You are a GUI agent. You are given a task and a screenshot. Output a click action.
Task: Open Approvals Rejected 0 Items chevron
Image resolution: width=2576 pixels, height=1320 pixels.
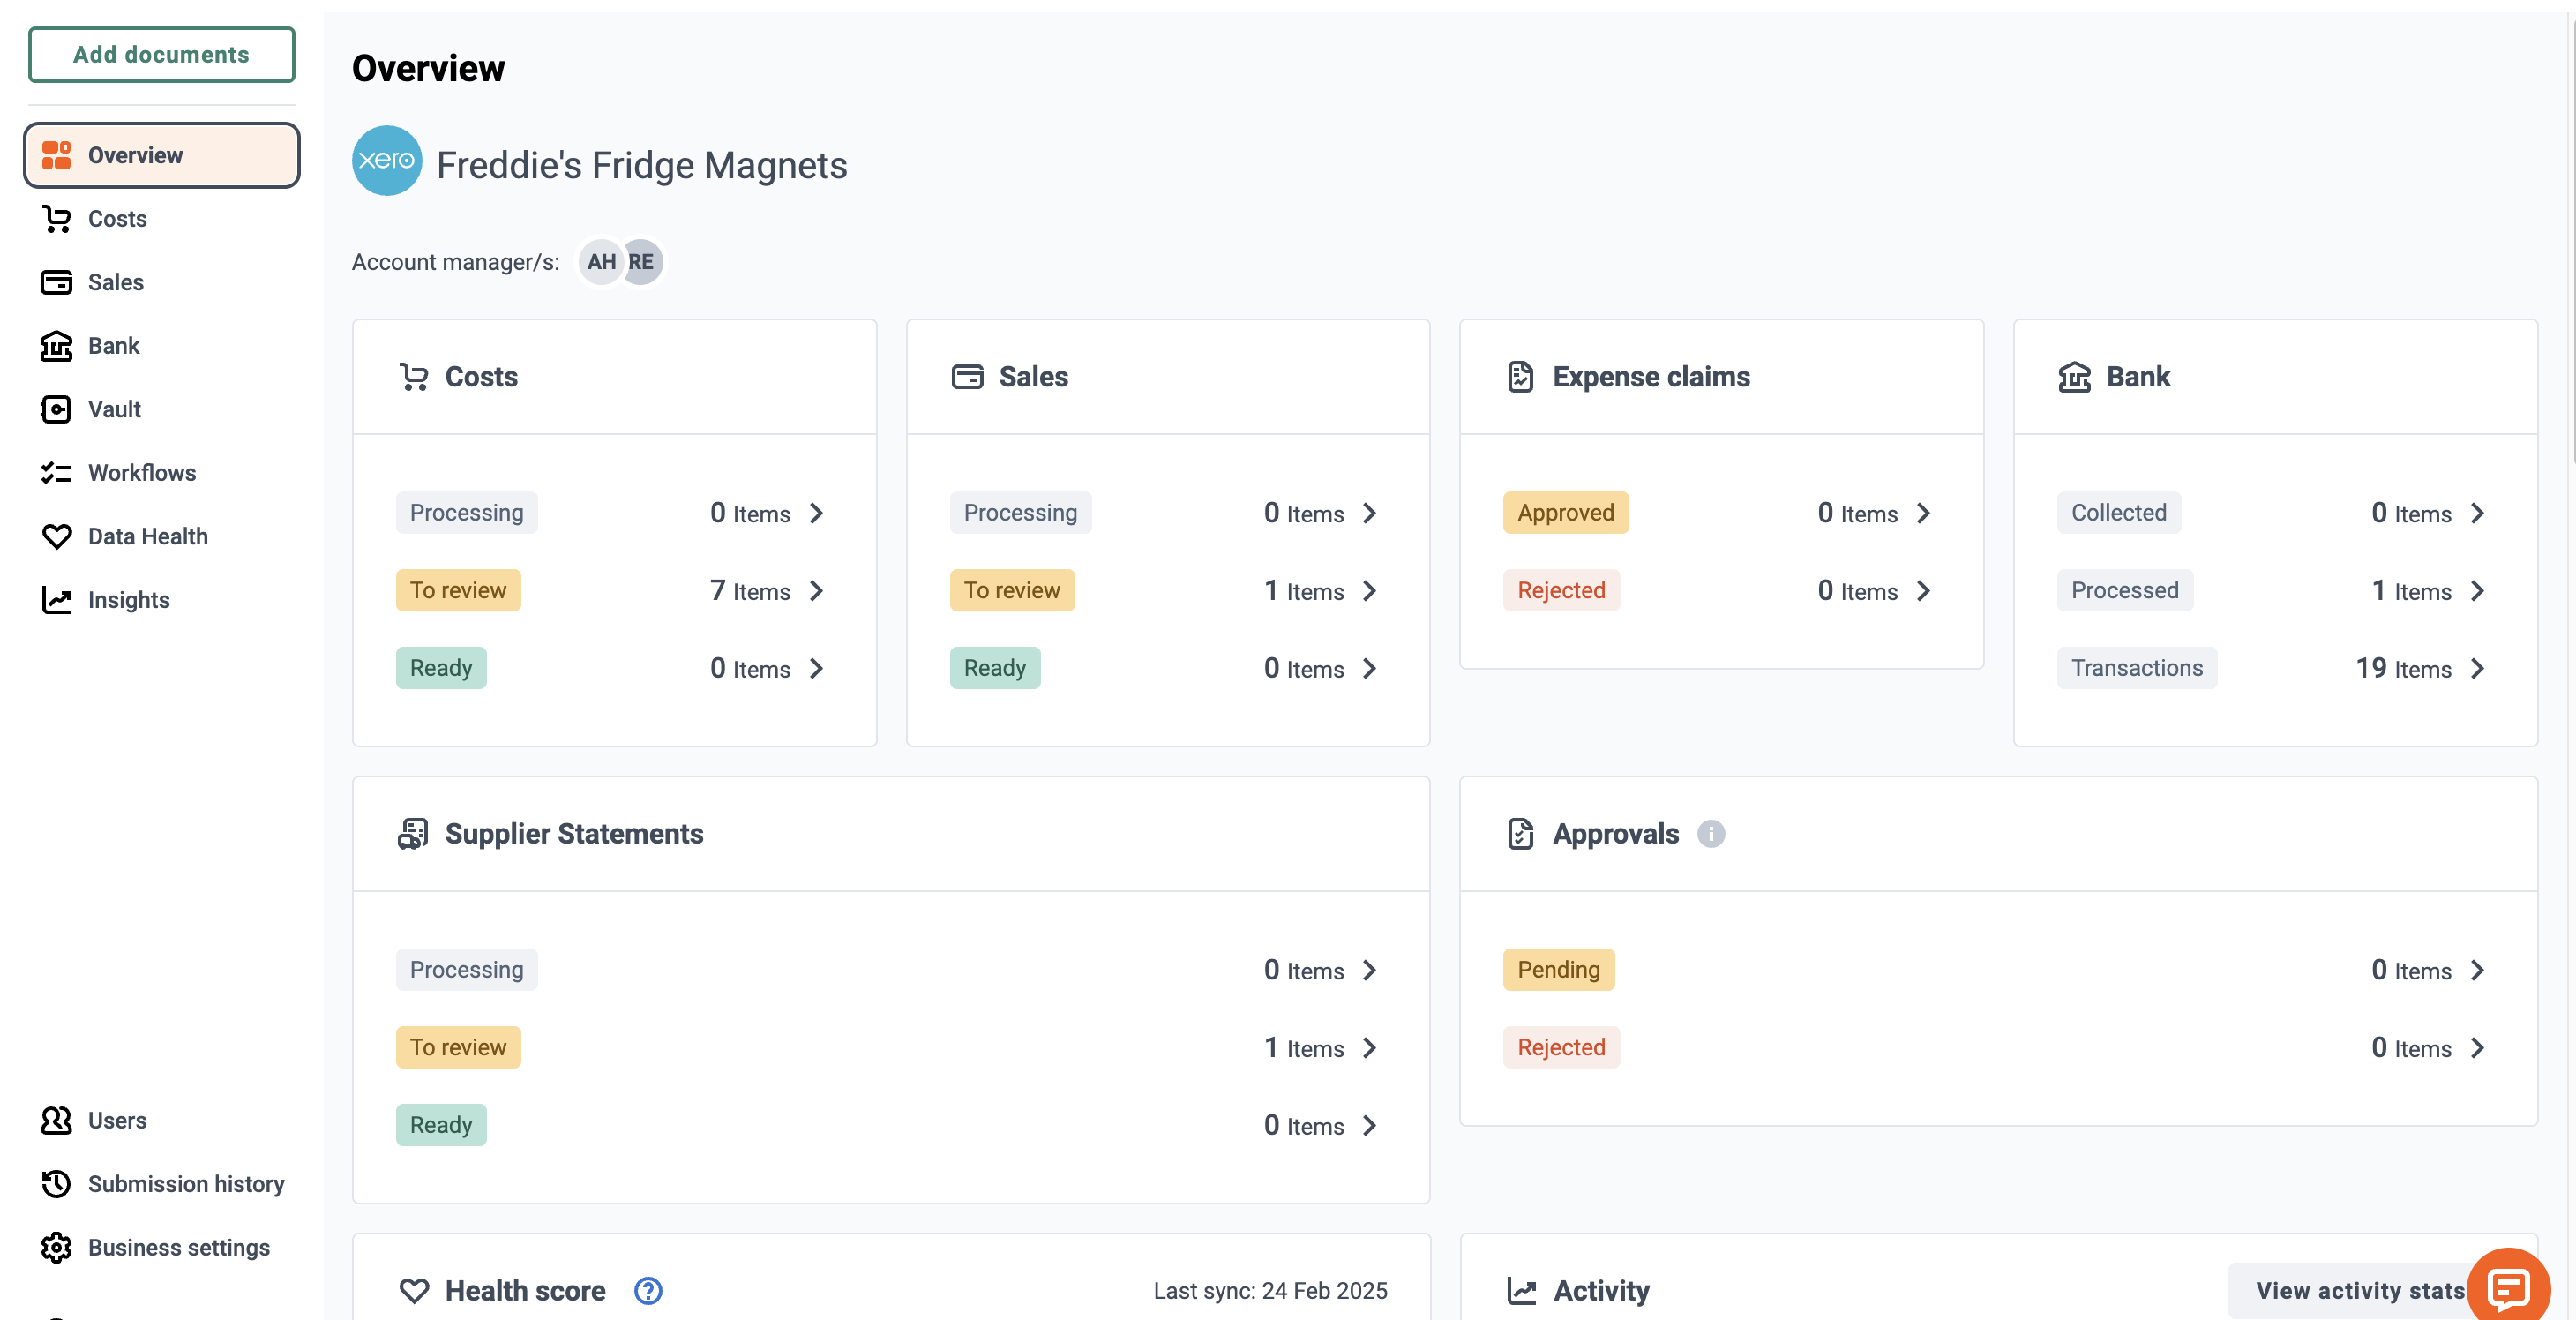coord(2478,1048)
